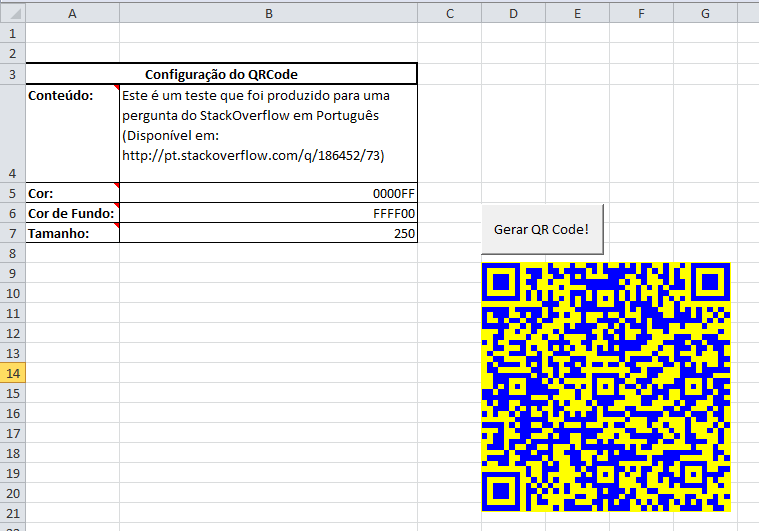Select the 'Tamanho:' label cell
Image resolution: width=759 pixels, height=531 pixels.
[x=73, y=233]
